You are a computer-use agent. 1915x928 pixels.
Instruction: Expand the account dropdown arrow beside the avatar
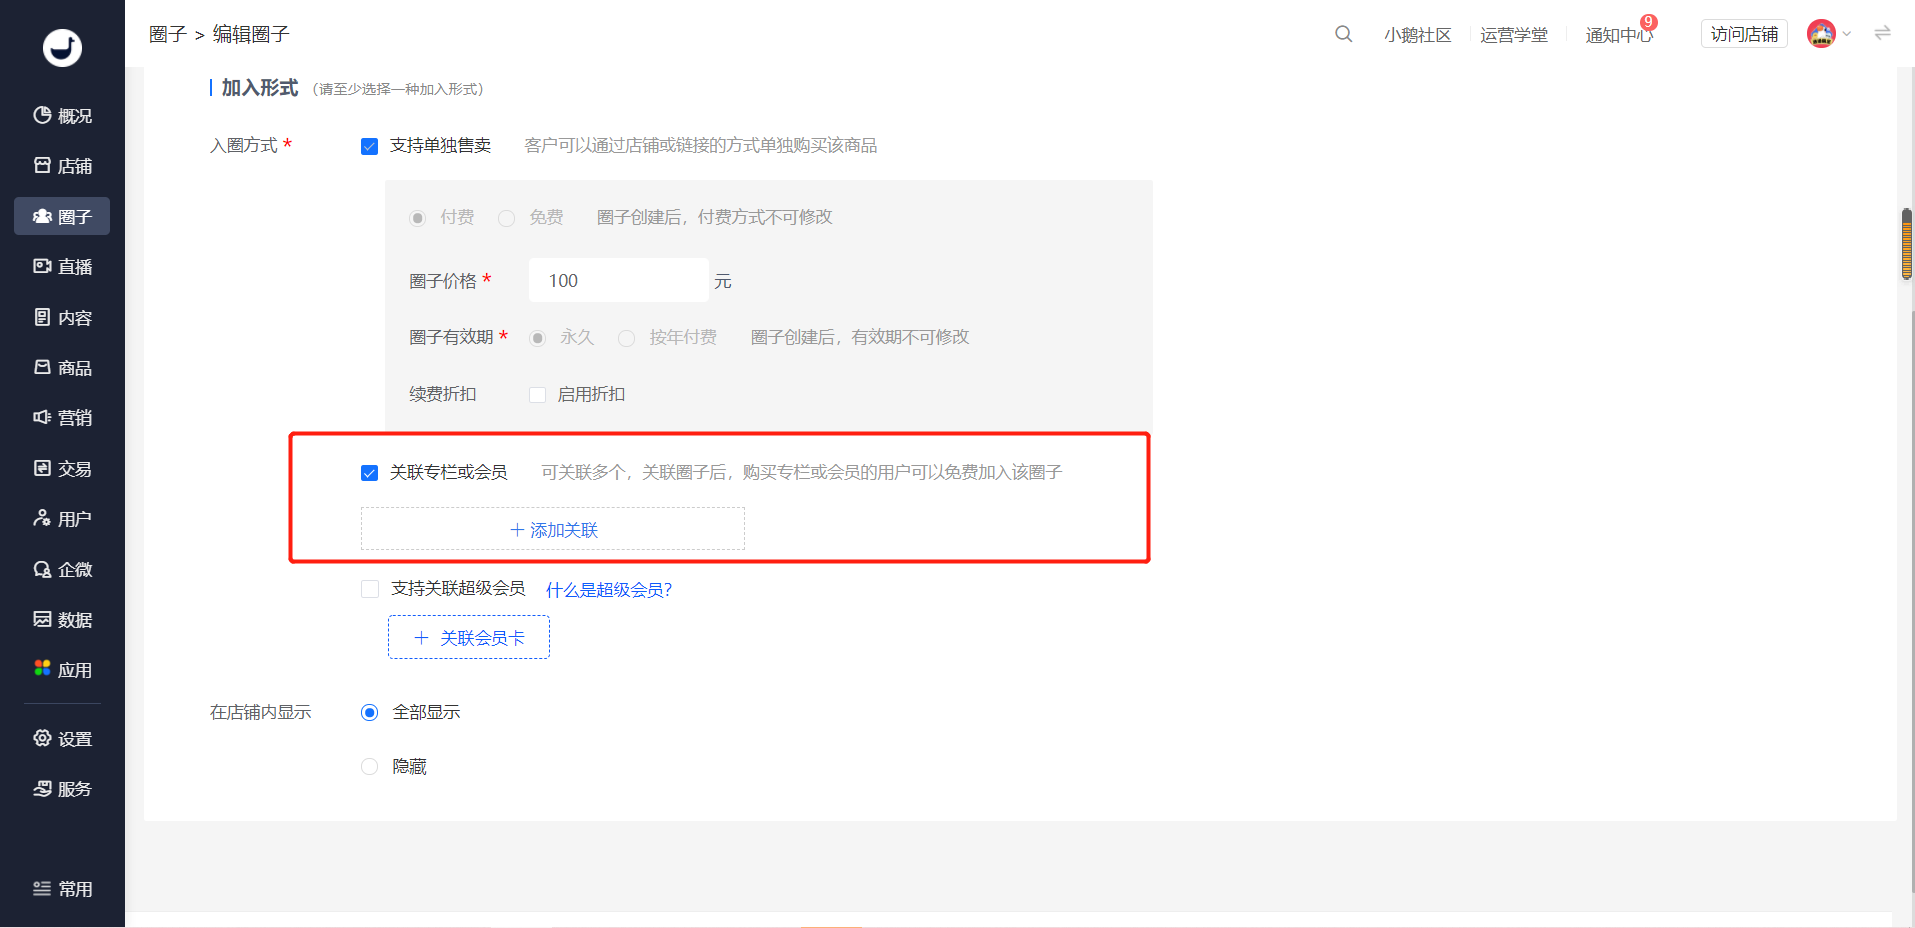click(x=1847, y=34)
